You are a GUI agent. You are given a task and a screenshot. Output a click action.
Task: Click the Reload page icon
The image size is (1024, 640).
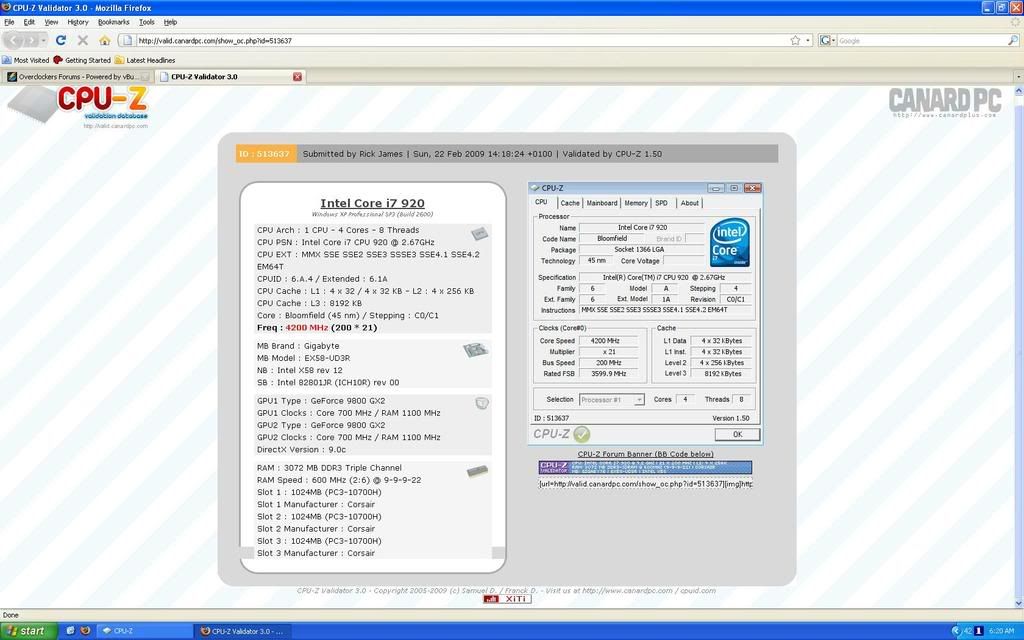(61, 40)
